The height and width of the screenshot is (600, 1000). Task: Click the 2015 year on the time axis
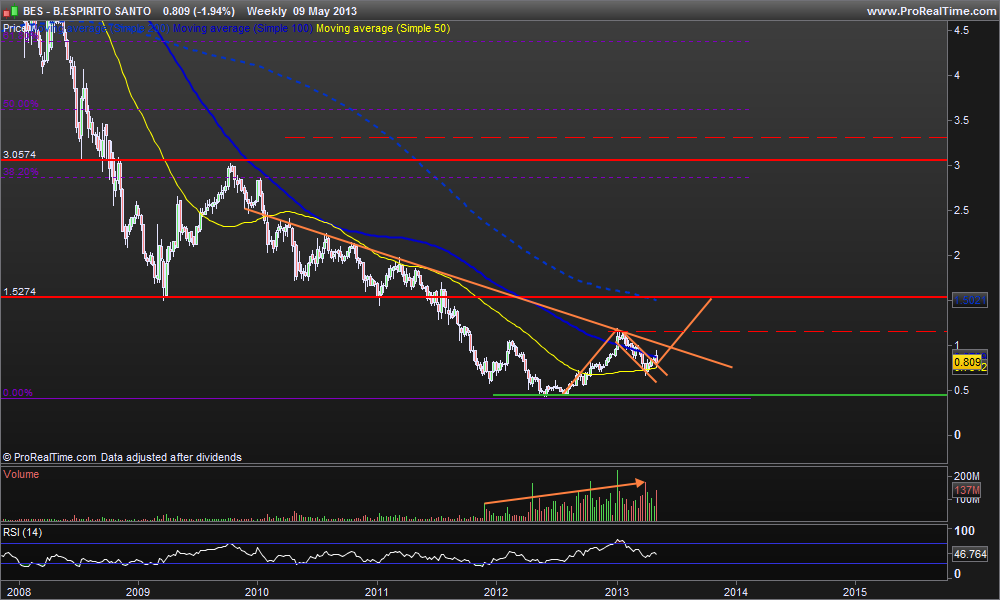point(855,592)
